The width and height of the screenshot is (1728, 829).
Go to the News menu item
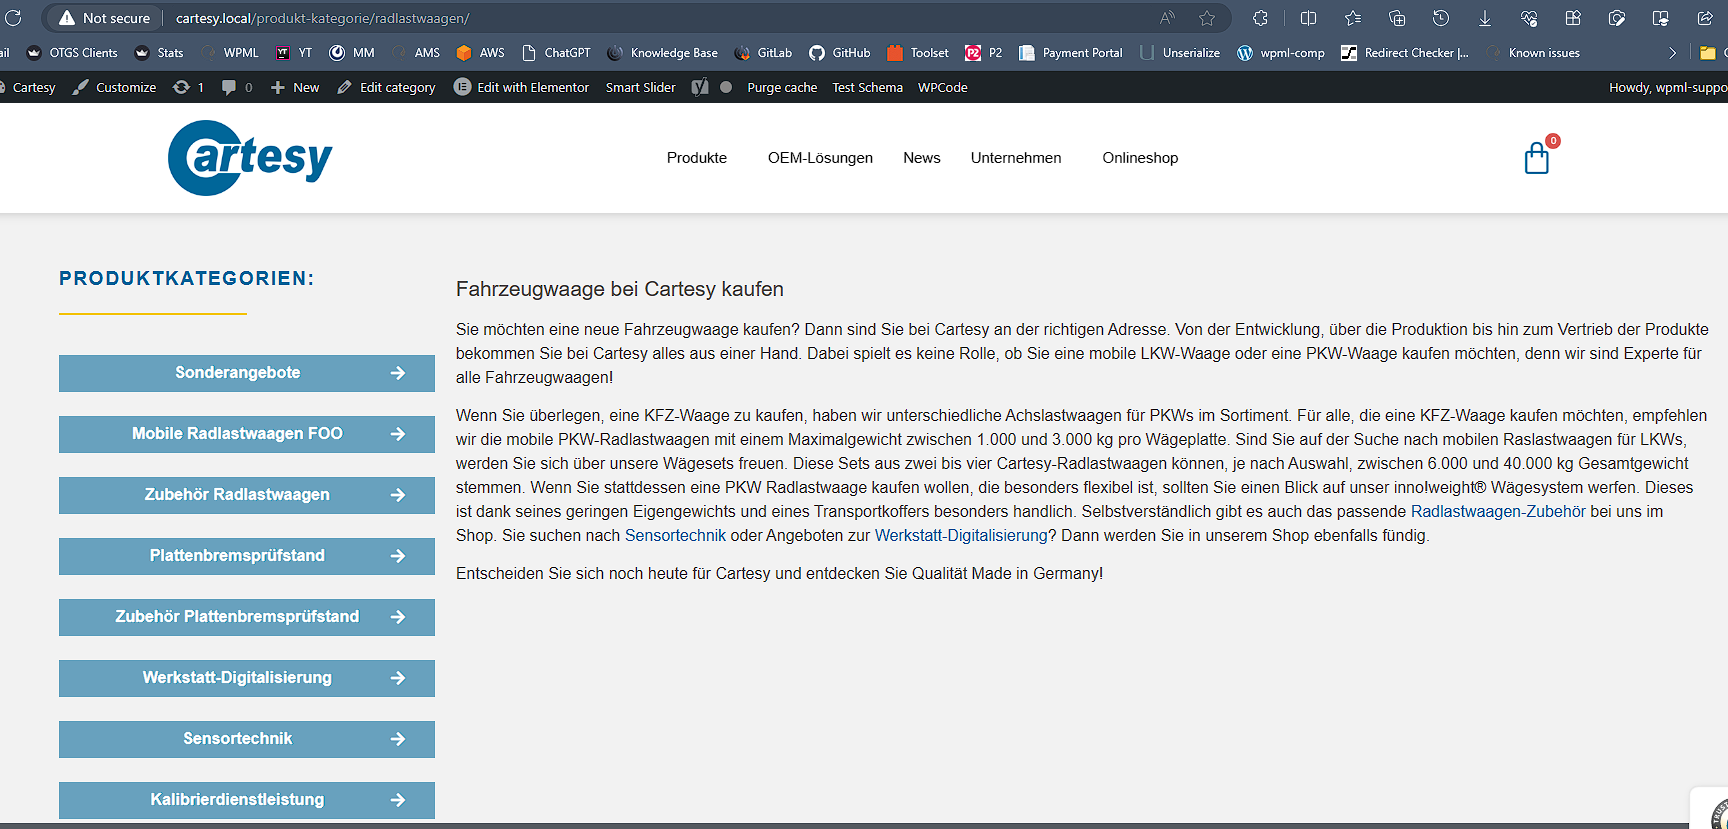coord(922,158)
